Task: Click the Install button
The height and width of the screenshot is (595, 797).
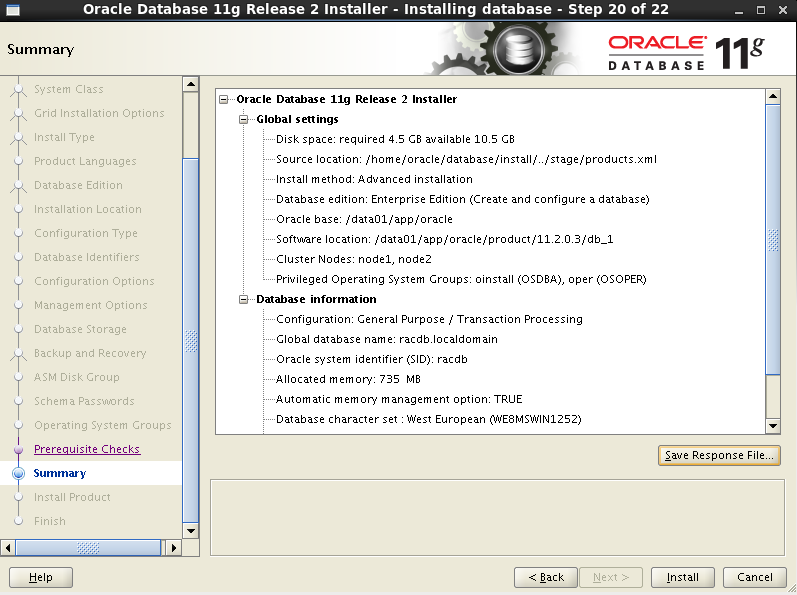Action: pos(683,577)
